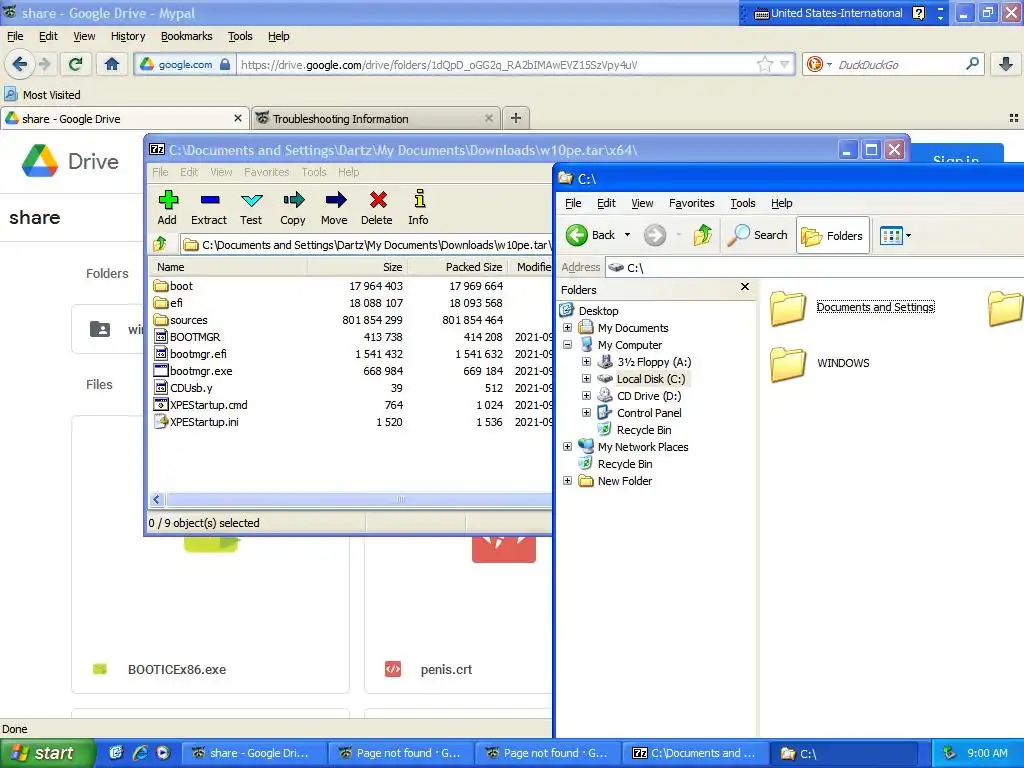Select the Documents and Settings folder icon

coord(788,308)
